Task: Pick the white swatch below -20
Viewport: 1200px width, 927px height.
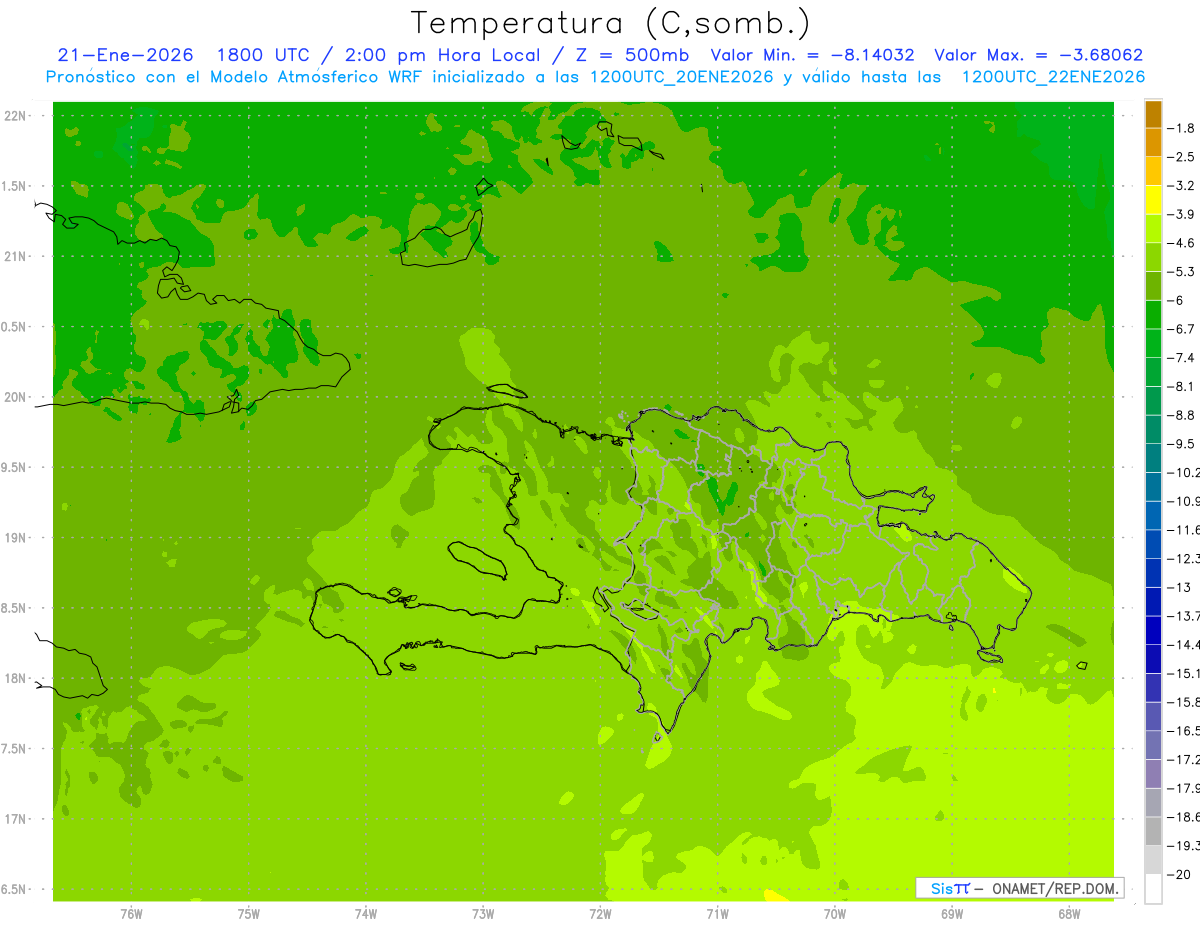Action: [1153, 888]
